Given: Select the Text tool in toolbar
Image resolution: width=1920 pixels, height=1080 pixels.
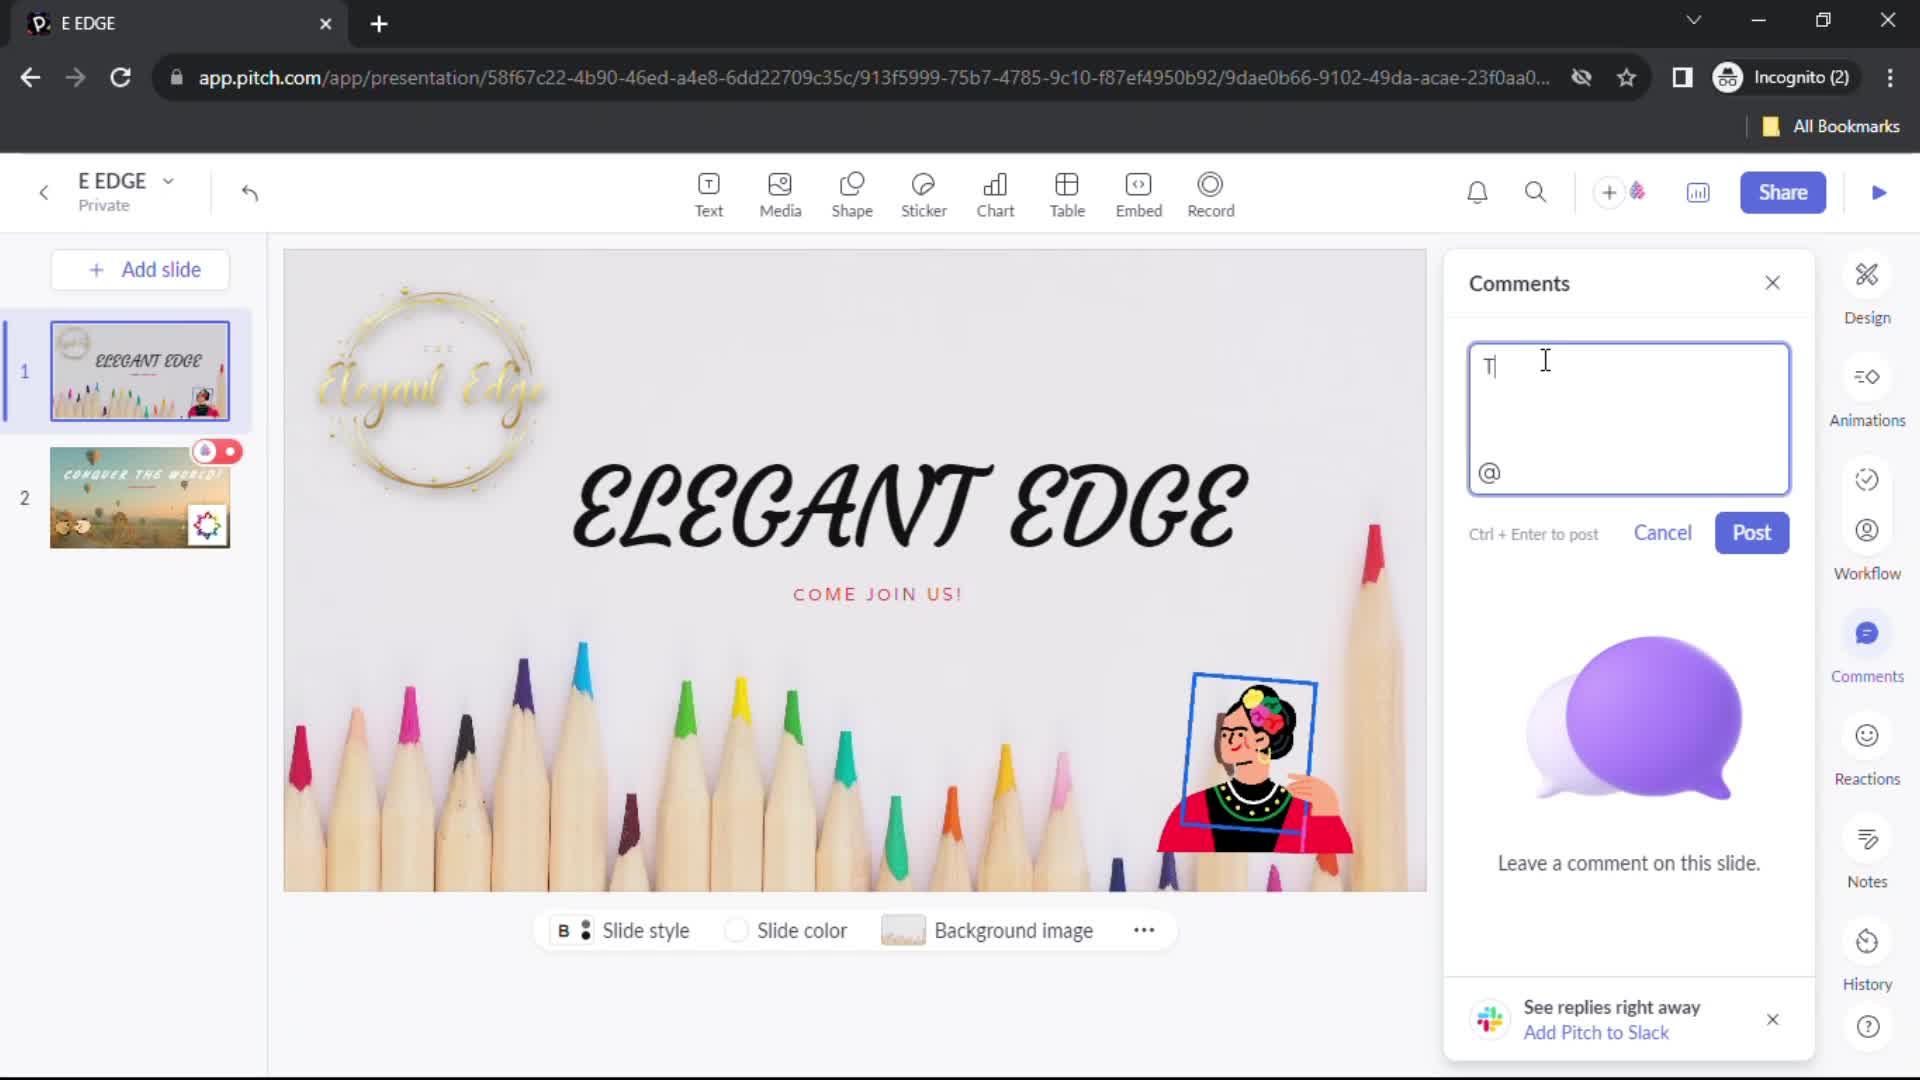Looking at the screenshot, I should (708, 194).
